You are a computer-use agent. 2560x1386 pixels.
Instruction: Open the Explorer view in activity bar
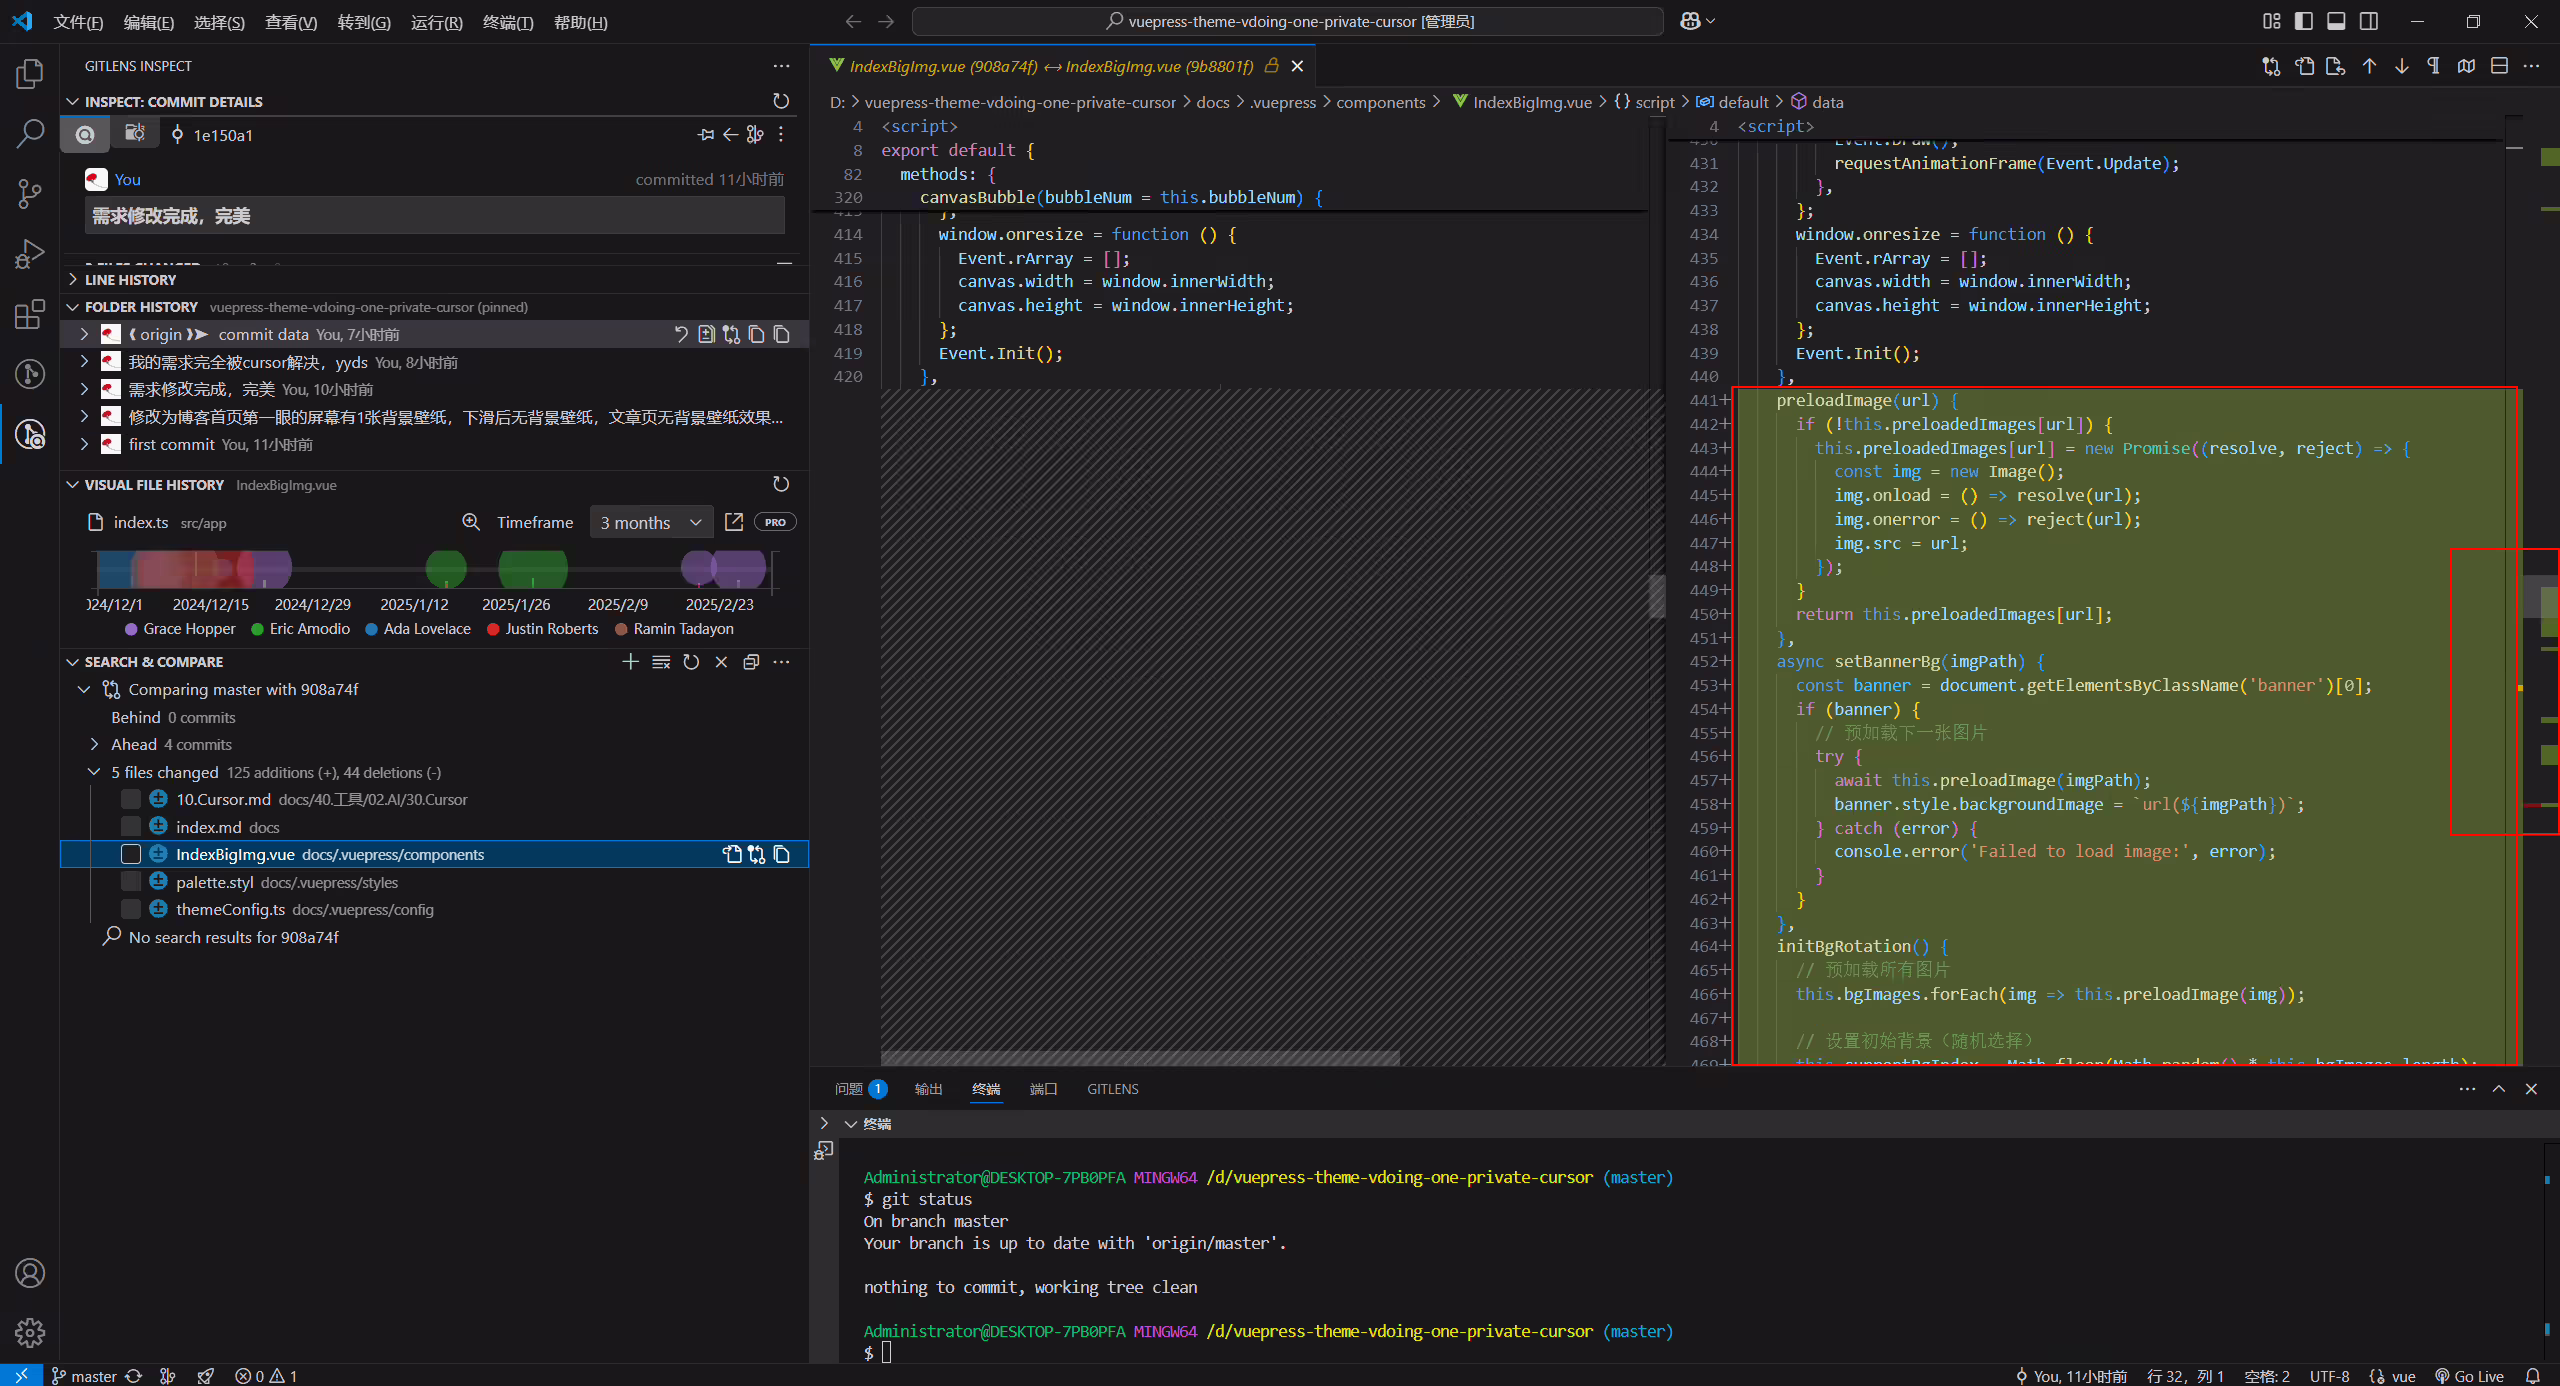pyautogui.click(x=30, y=73)
